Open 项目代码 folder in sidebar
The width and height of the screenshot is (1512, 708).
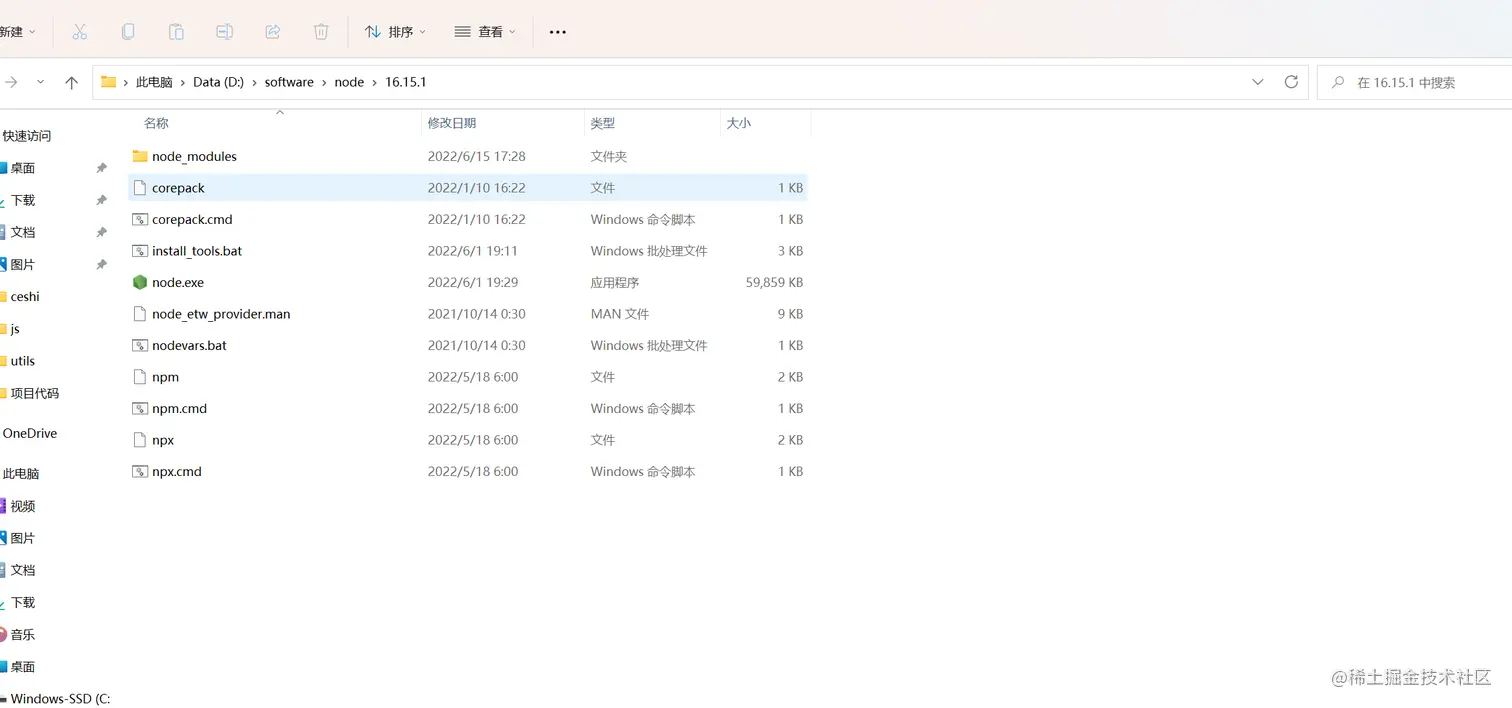(x=35, y=393)
